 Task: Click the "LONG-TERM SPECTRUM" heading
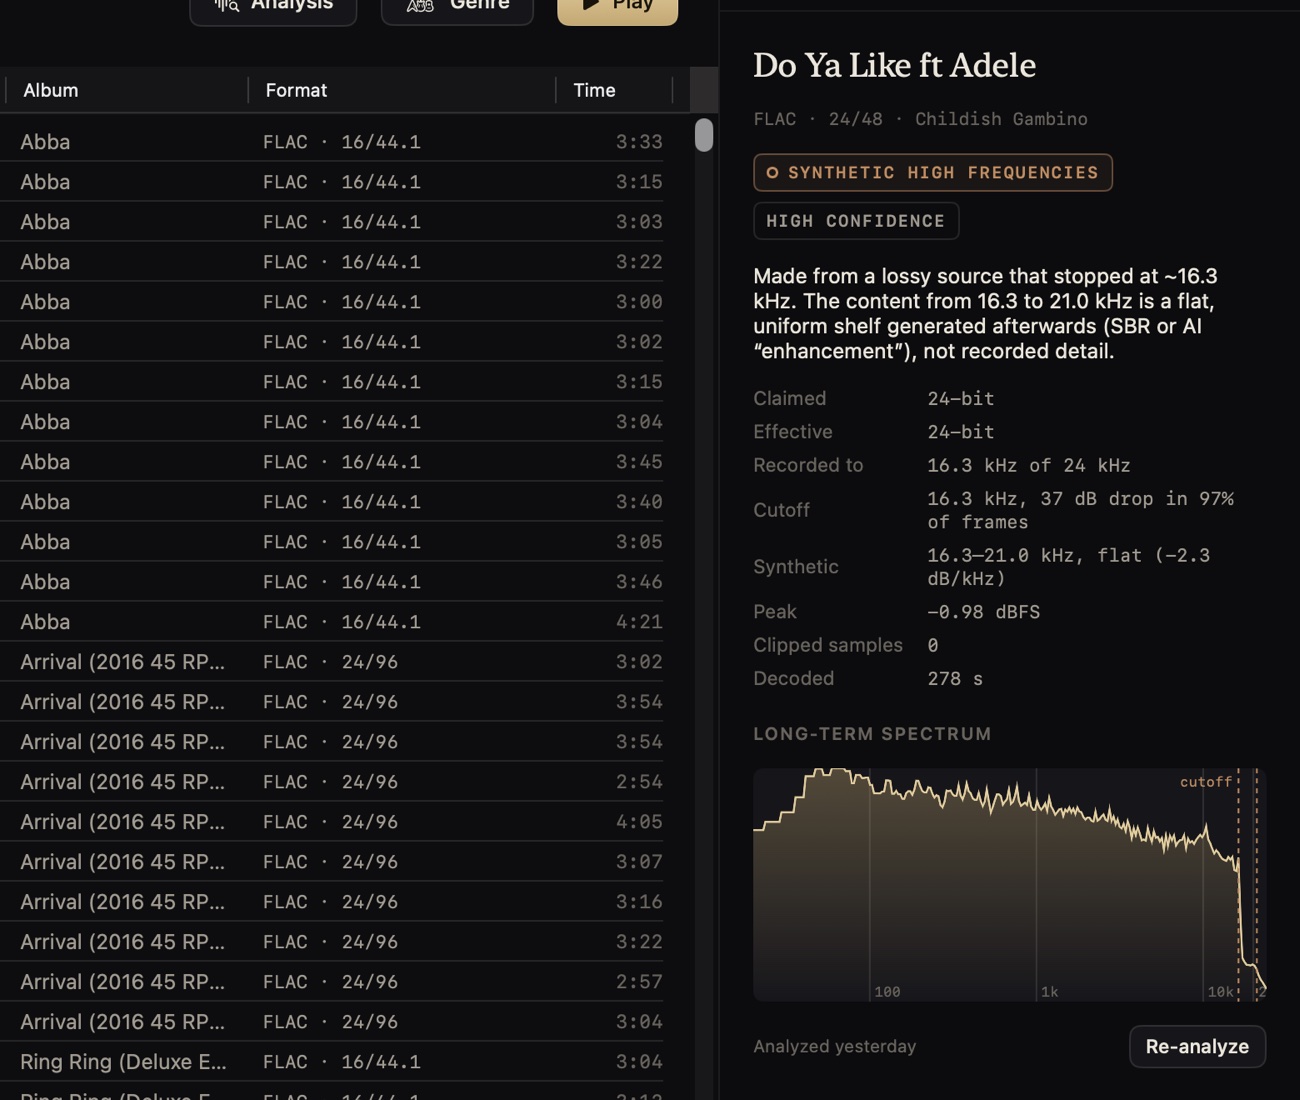(x=872, y=734)
